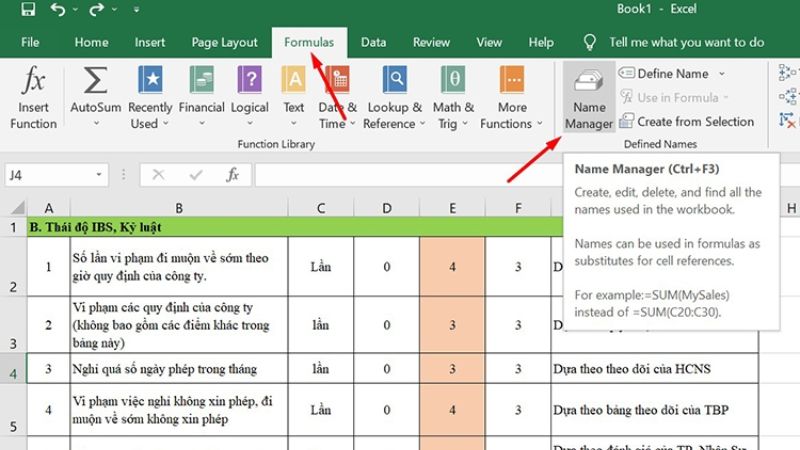Go to the Data tab
800x450 pixels.
[373, 42]
